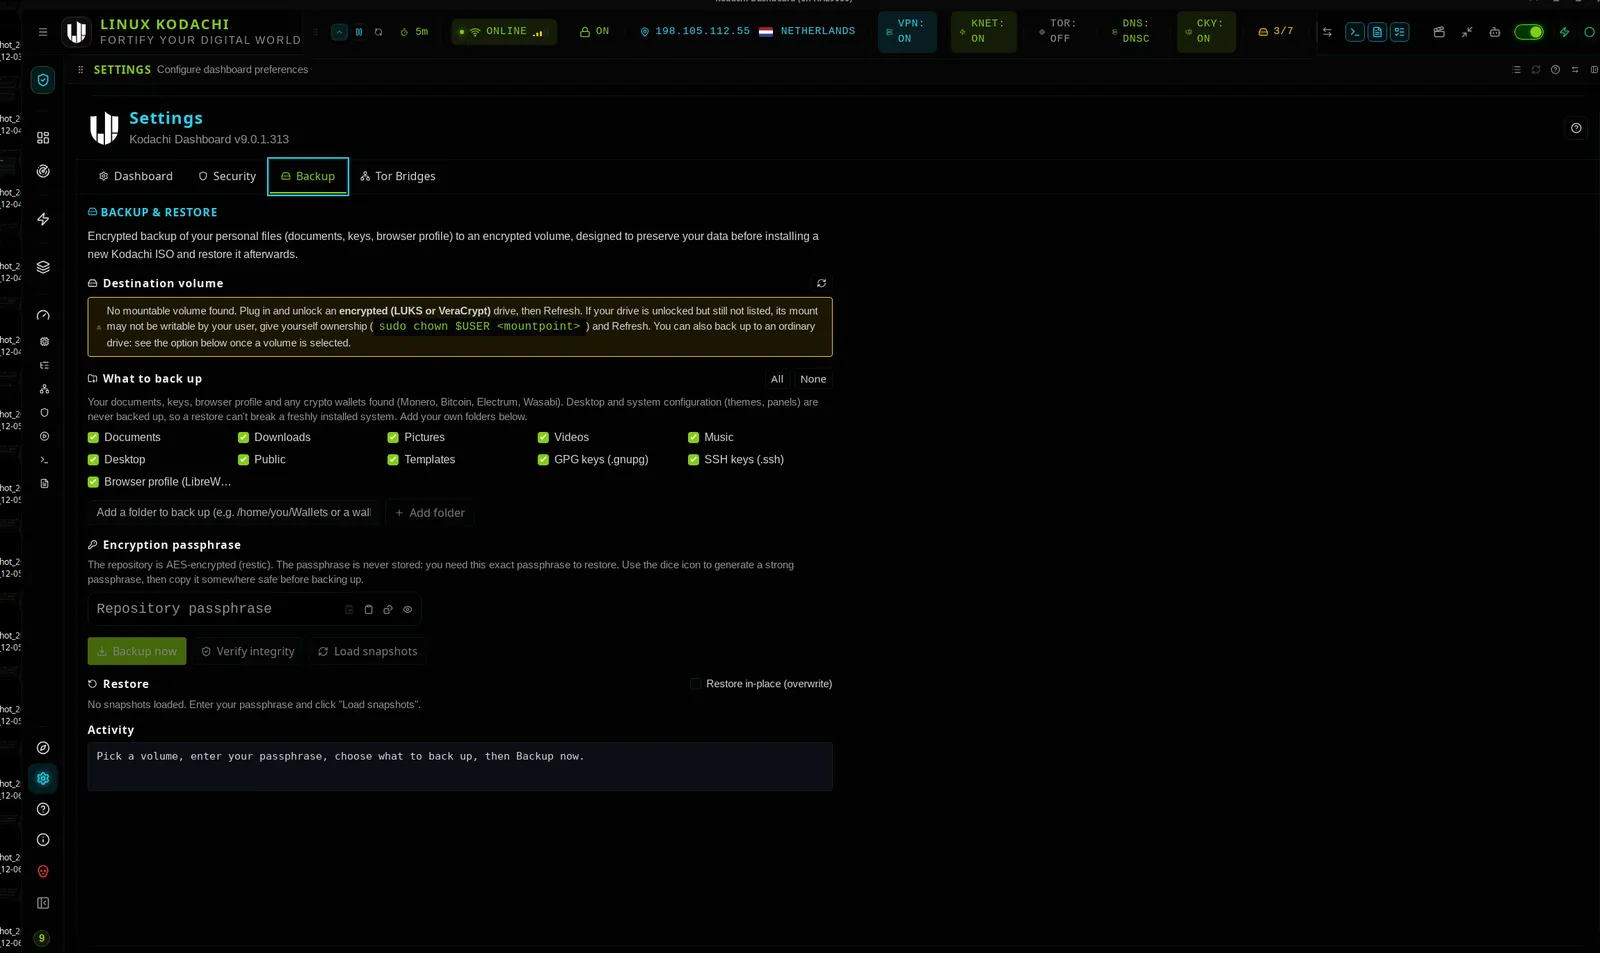Uncheck the Templates checkbox
Screen dimensions: 1600x953
393,460
